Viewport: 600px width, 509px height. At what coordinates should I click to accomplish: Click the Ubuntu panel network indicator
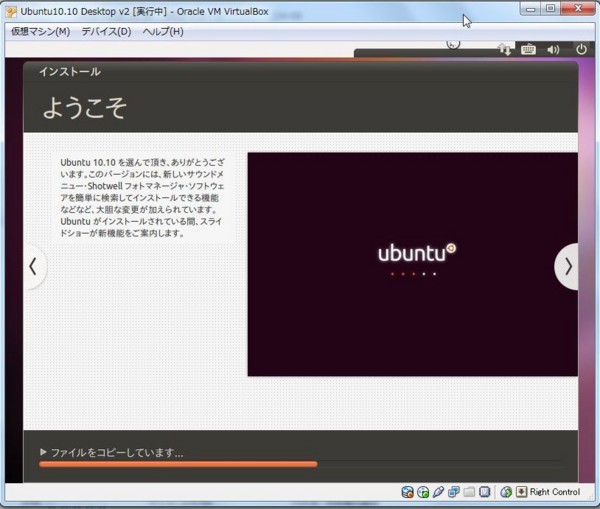coord(504,50)
